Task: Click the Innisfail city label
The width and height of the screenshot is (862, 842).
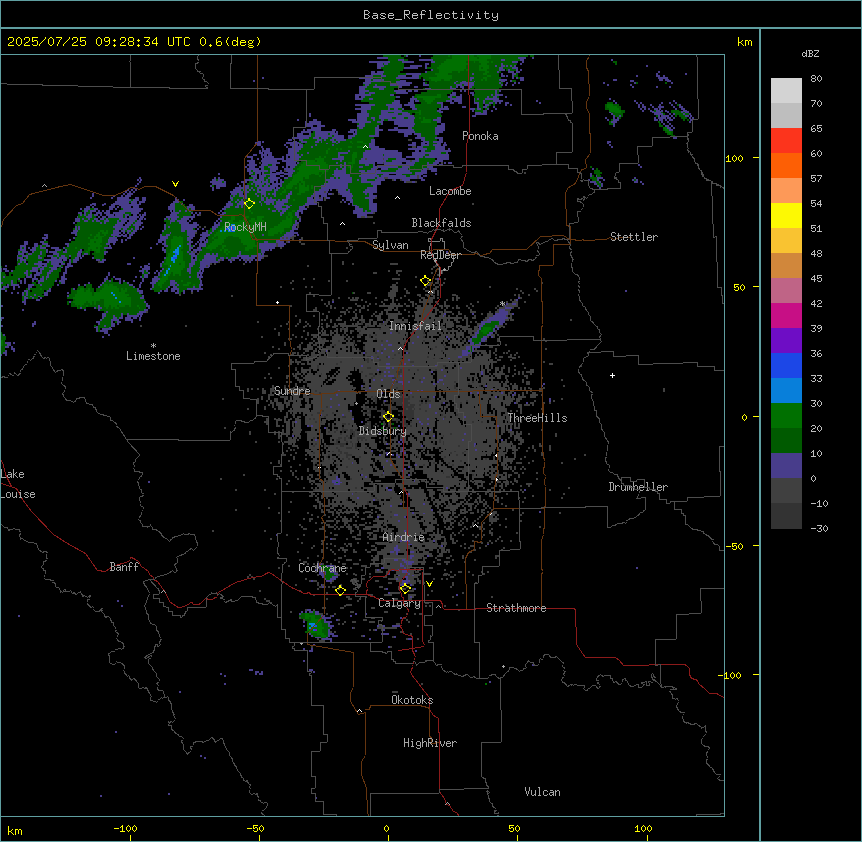Action: click(415, 326)
